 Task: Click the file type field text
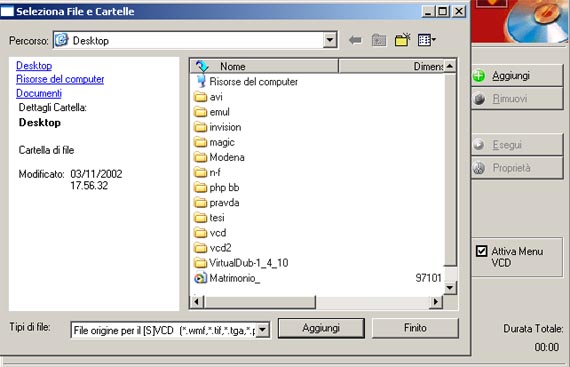(x=164, y=330)
